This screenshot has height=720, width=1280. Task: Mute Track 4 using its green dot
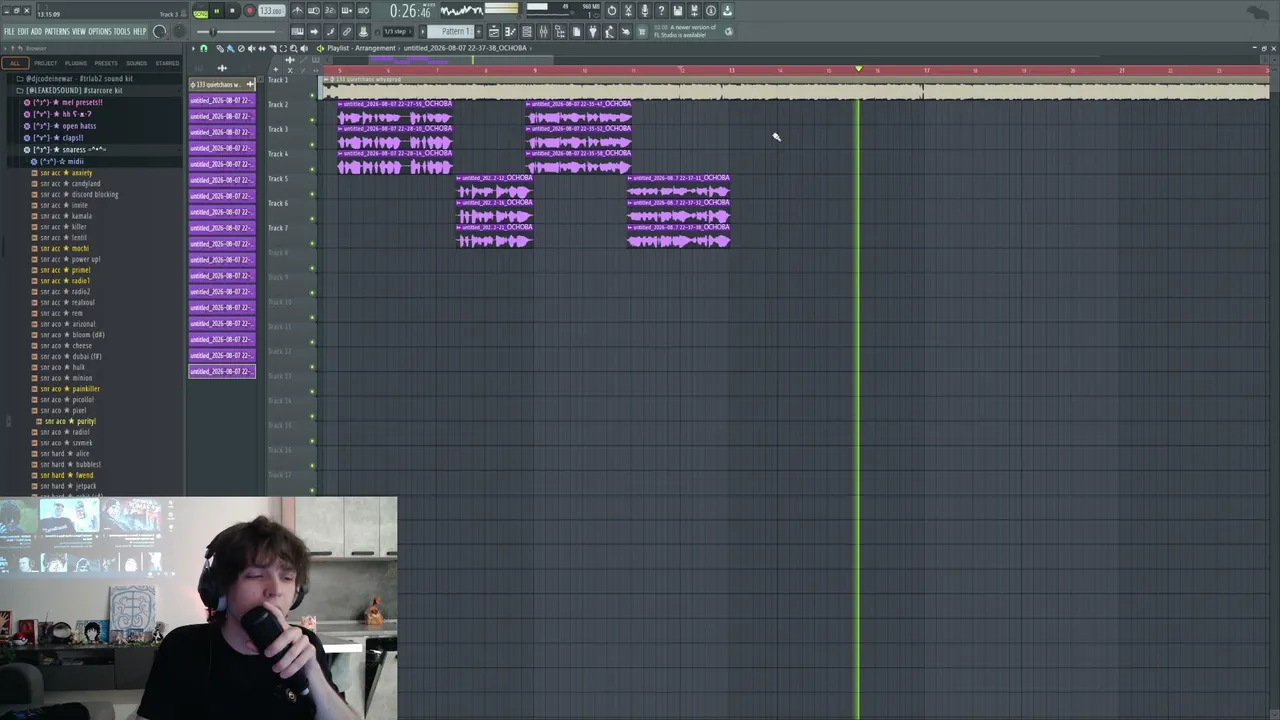coord(312,169)
